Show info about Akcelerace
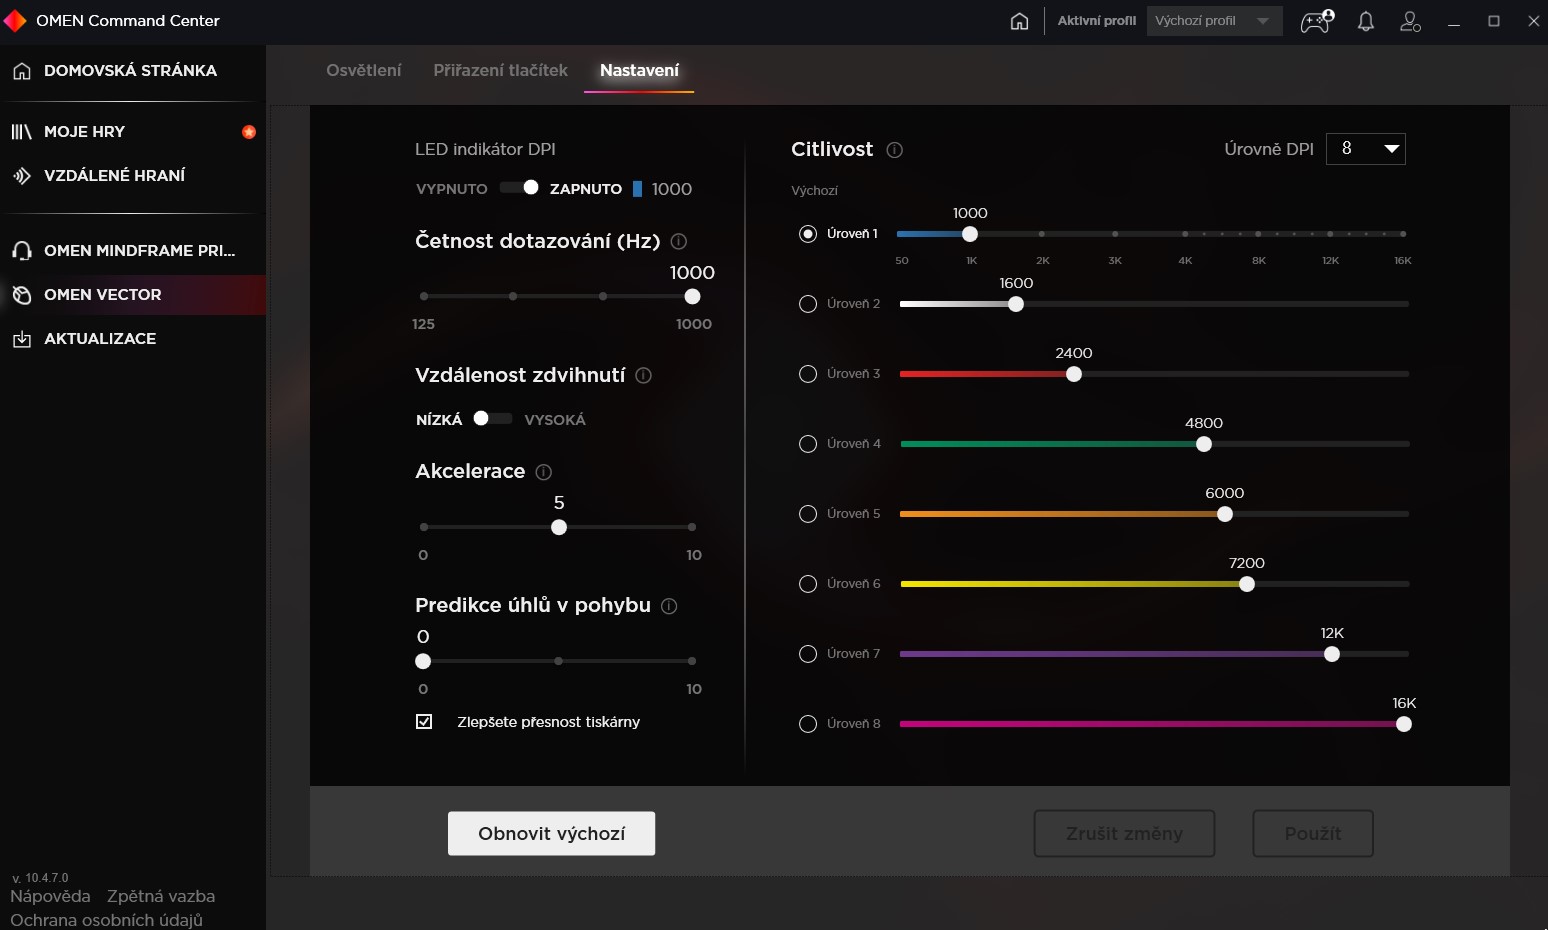Viewport: 1548px width, 930px height. click(x=544, y=472)
